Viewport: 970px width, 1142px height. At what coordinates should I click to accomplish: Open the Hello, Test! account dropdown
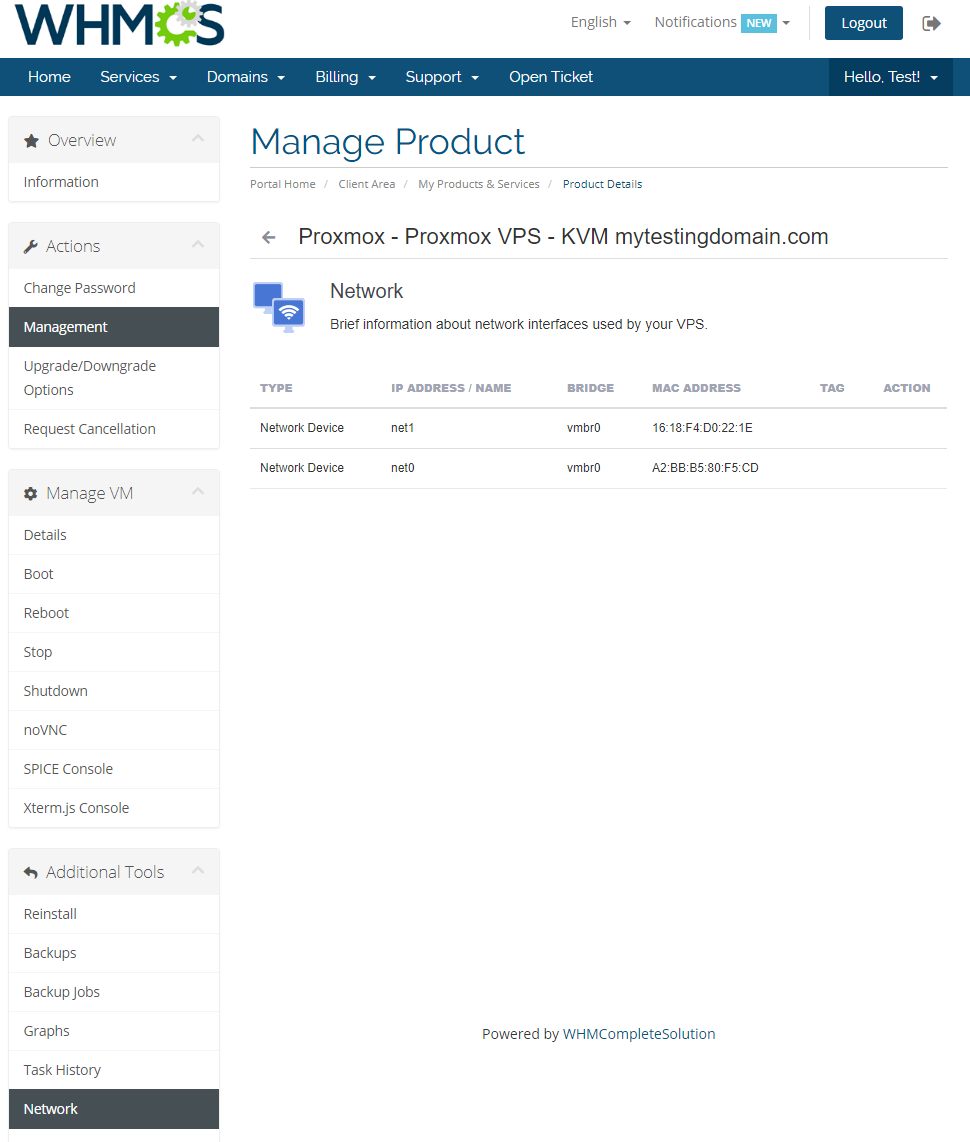pyautogui.click(x=891, y=77)
